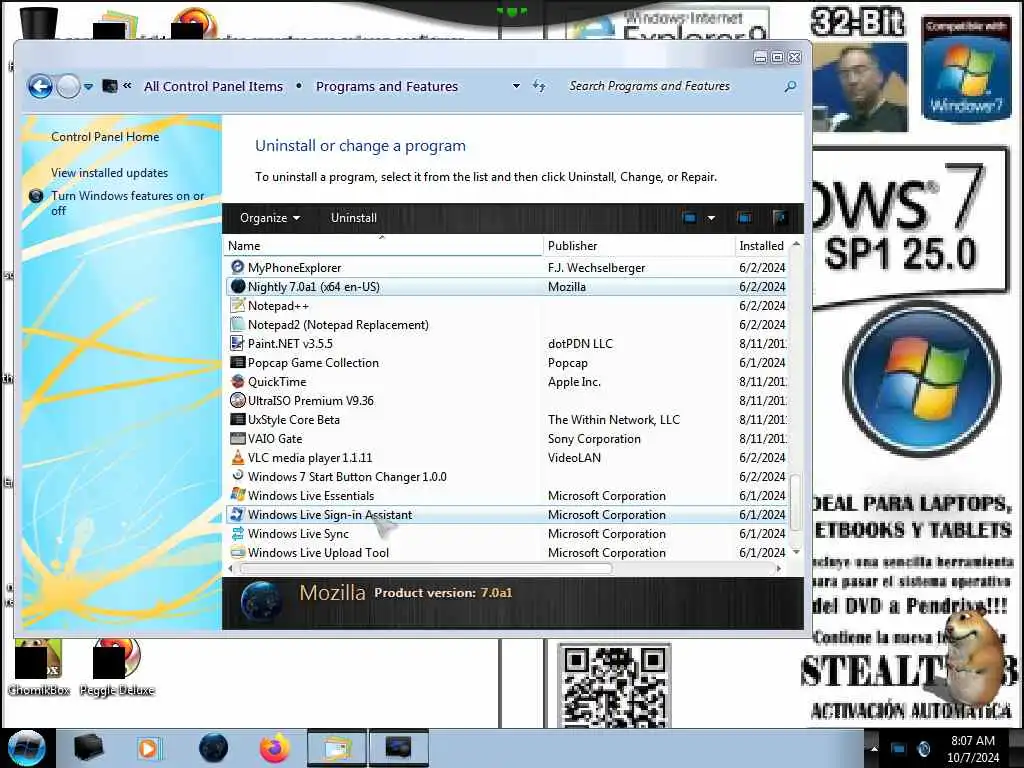
Task: Click the Control Panel taskbar button
Action: [x=399, y=748]
